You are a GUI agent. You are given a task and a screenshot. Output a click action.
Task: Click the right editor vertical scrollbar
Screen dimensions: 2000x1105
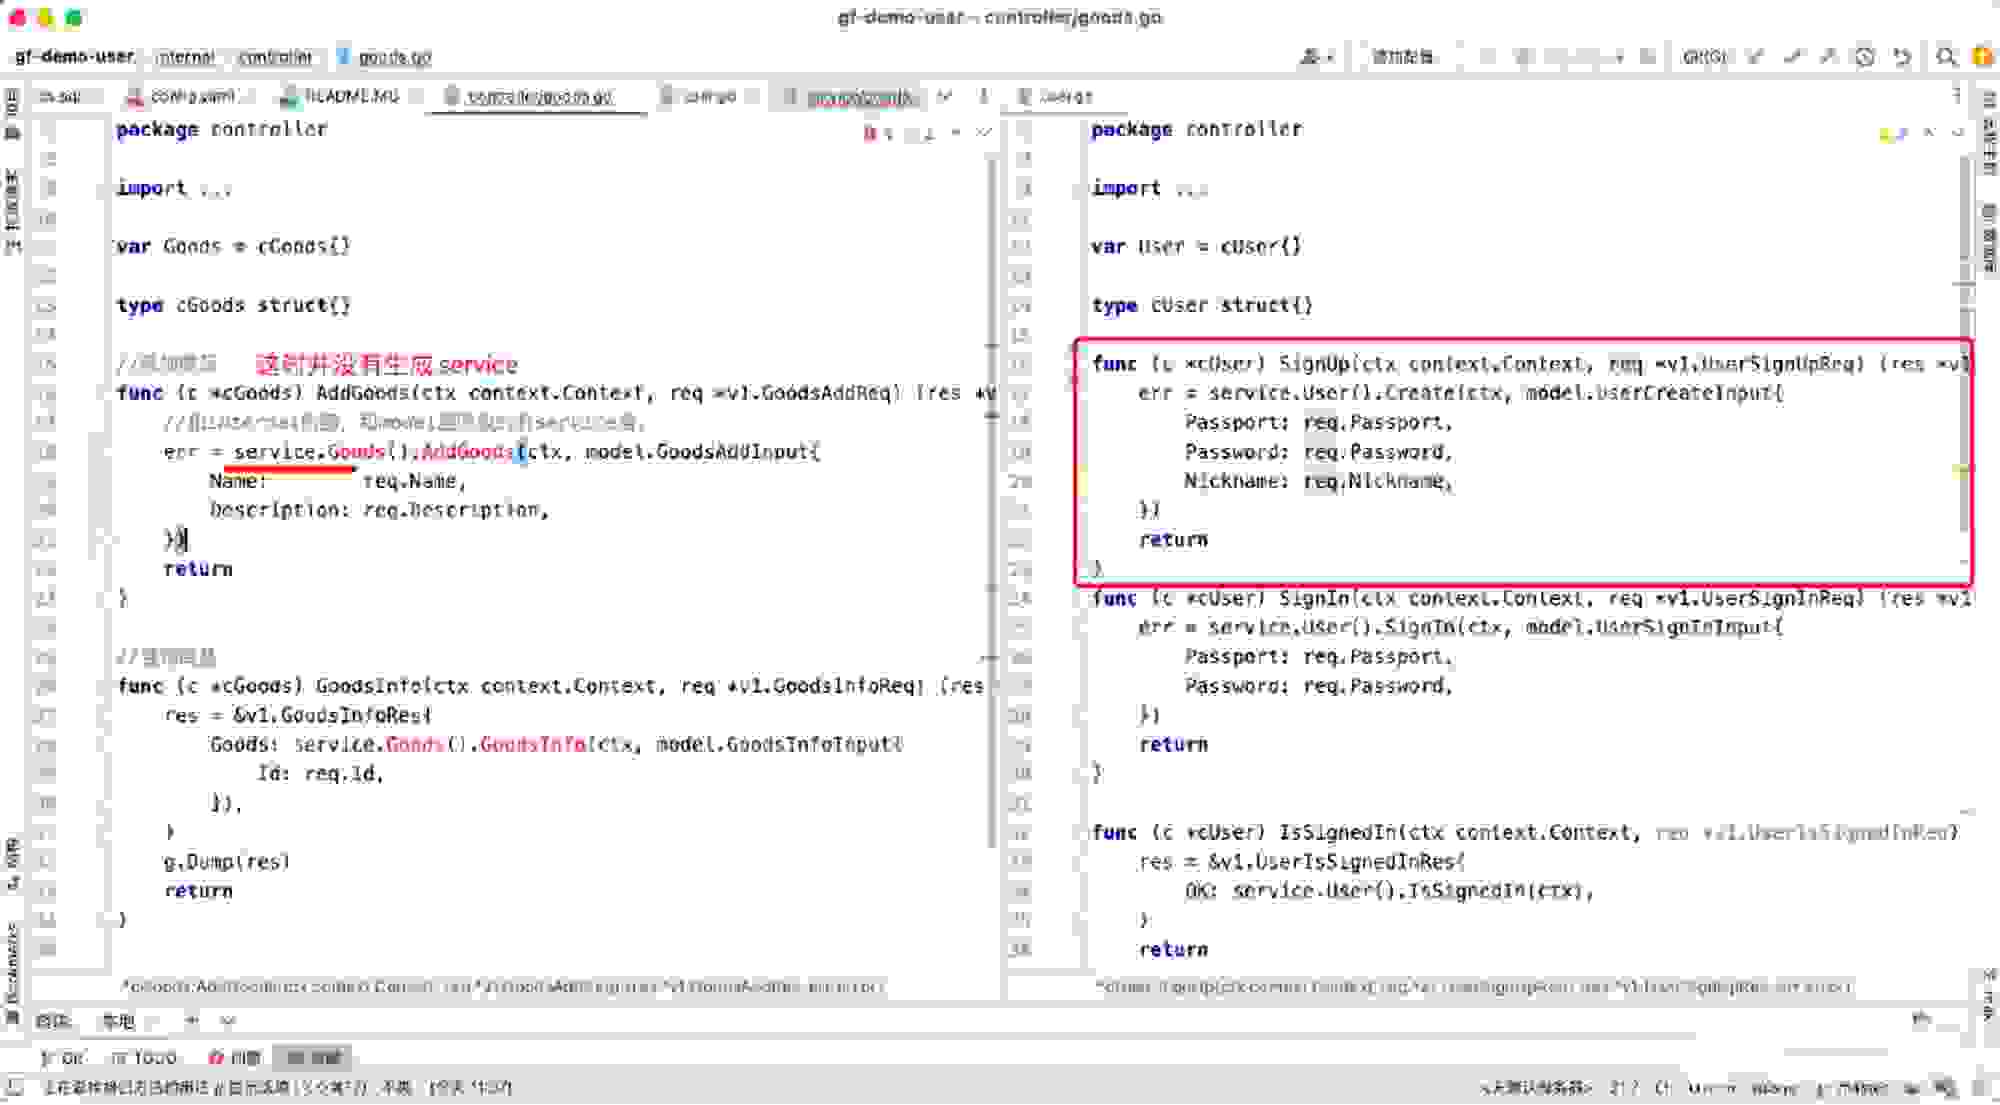coord(1965,345)
